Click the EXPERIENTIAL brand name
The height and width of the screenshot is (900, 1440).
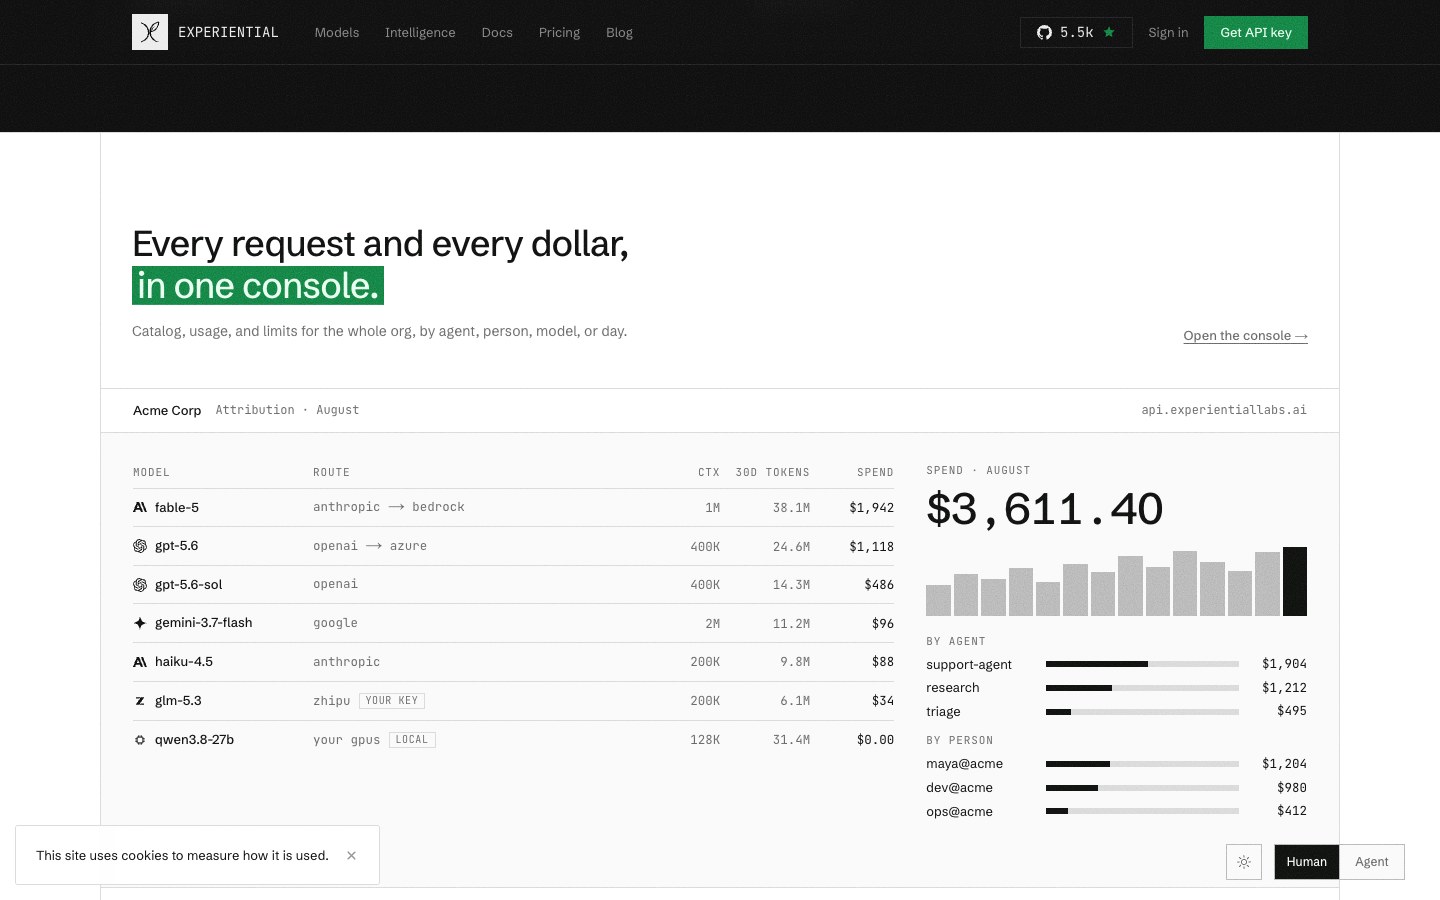pos(228,32)
